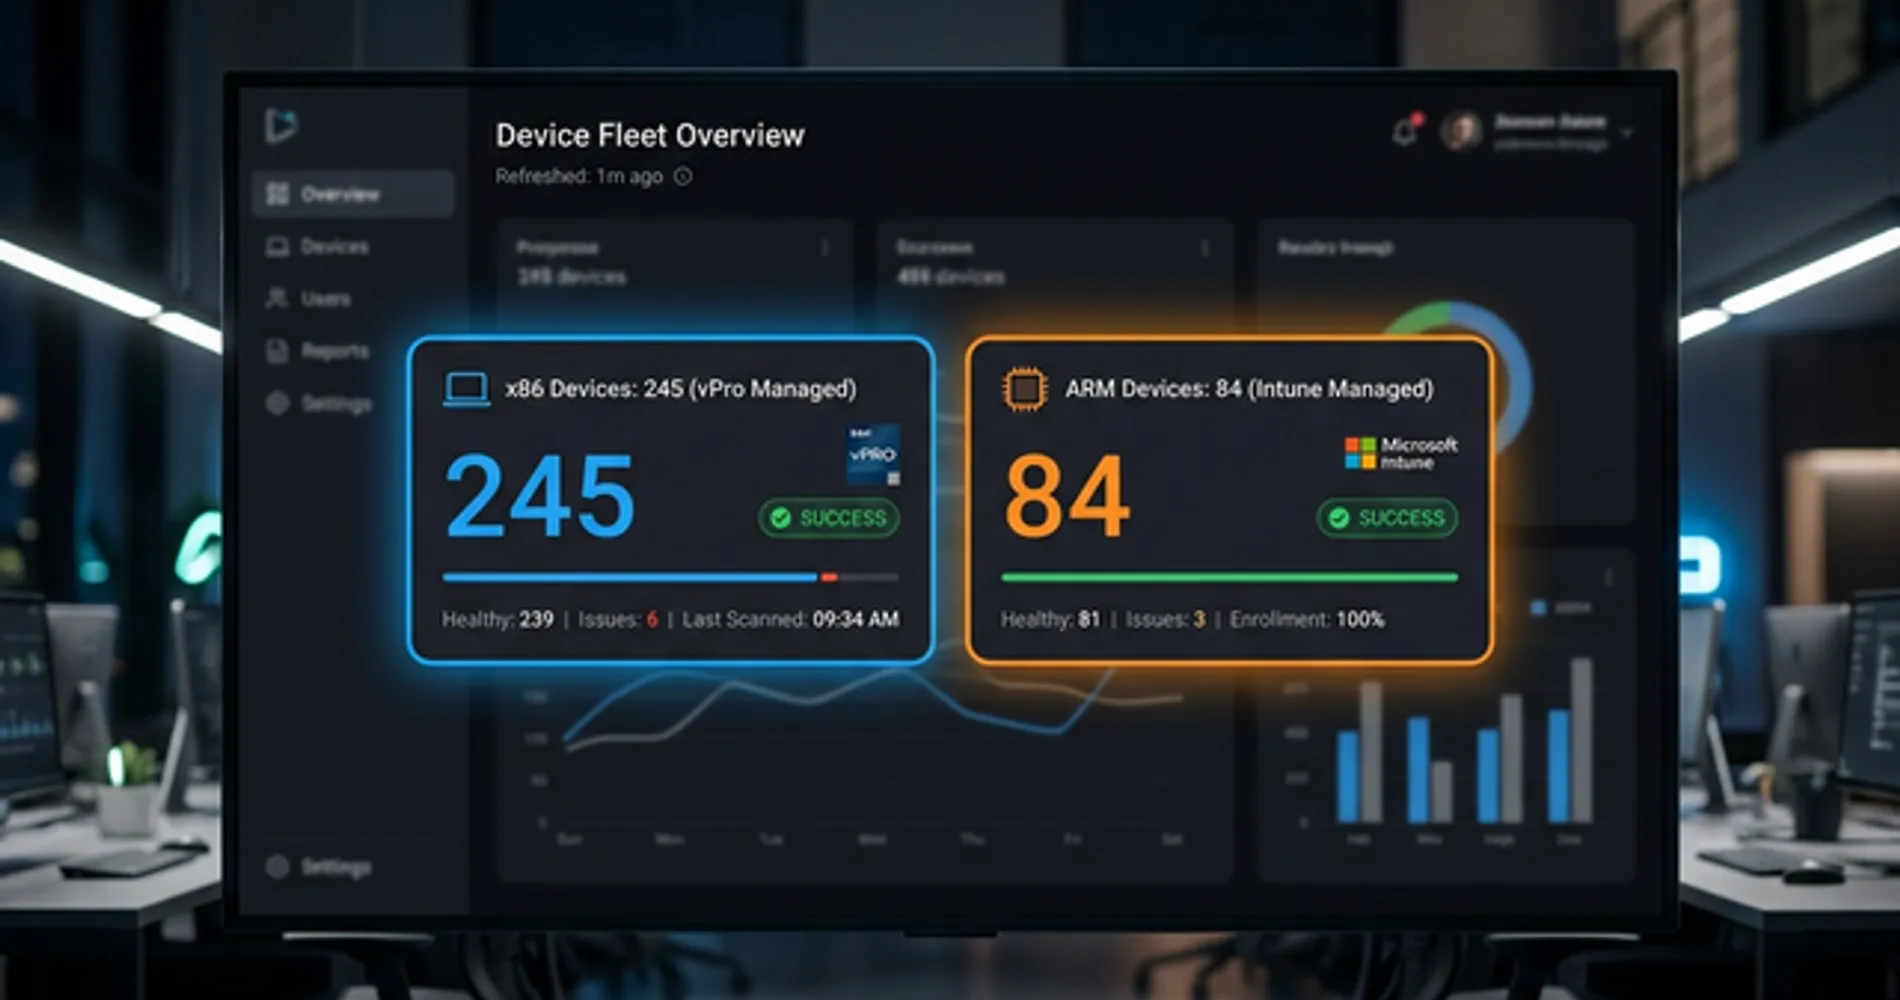
Task: Open the second summary card's three-dot menu
Action: point(1205,248)
